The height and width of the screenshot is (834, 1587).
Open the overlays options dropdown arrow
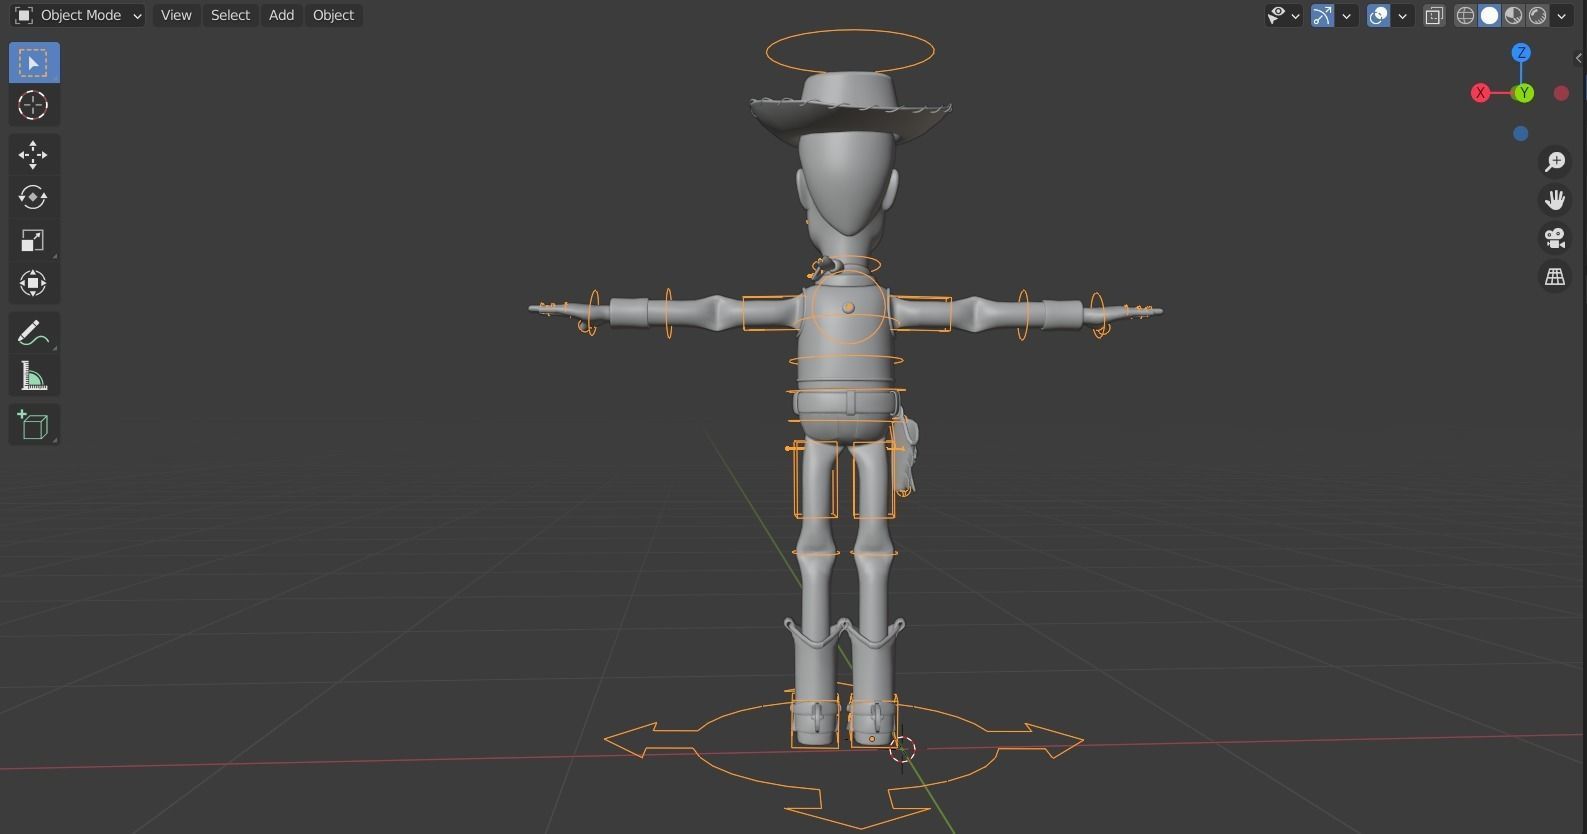(x=1402, y=15)
